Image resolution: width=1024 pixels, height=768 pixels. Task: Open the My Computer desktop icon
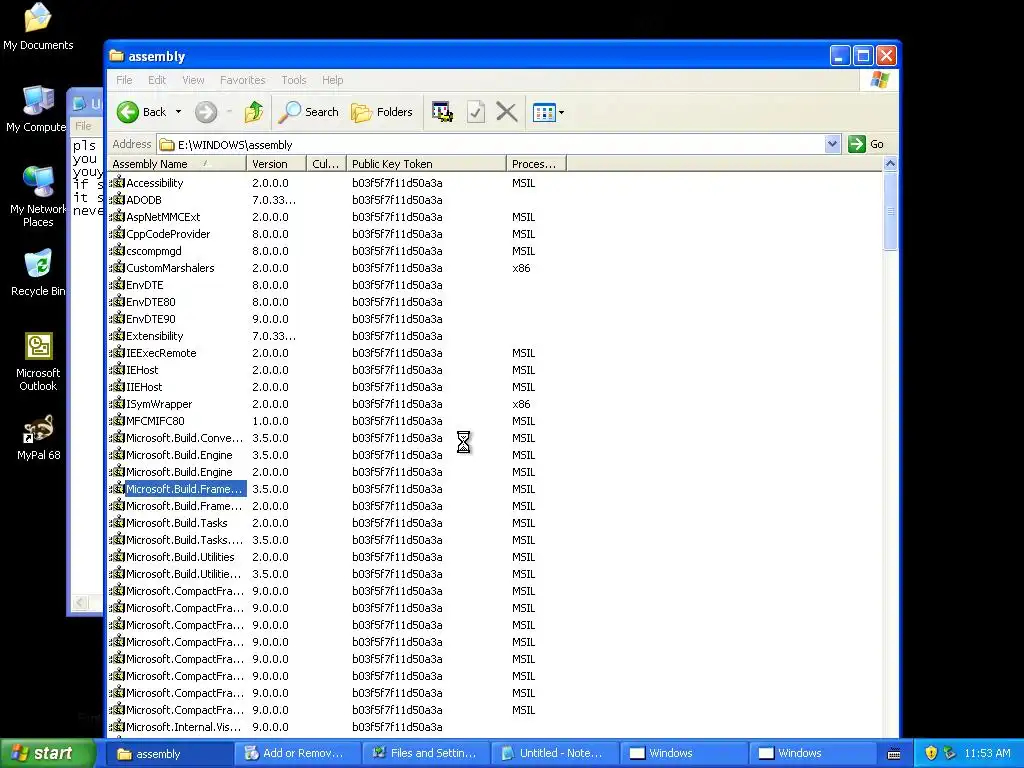point(38,108)
